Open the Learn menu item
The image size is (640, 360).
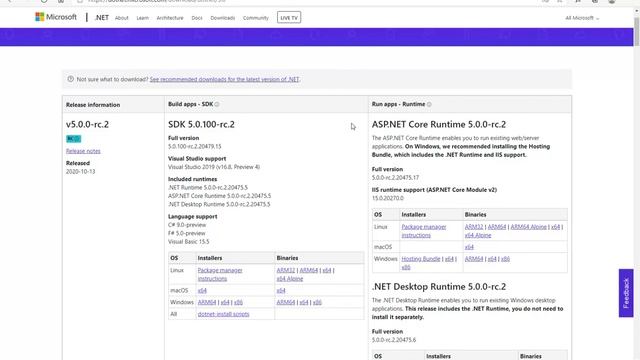click(142, 18)
